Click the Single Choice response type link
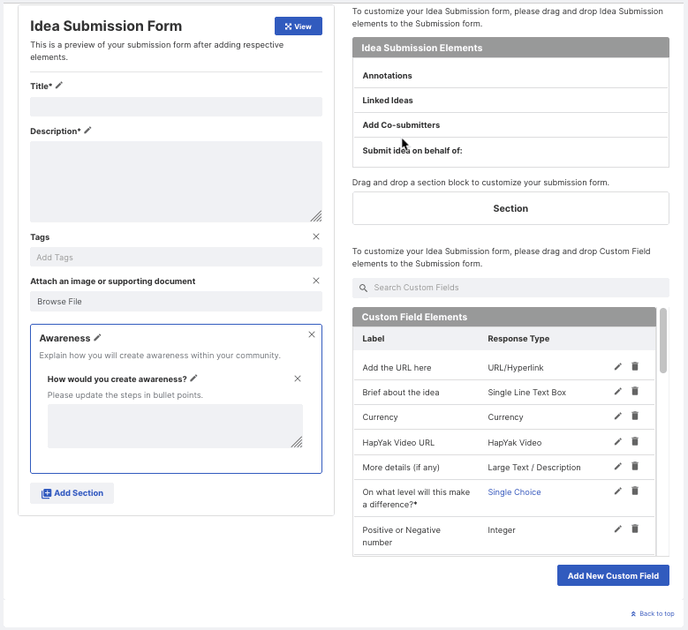This screenshot has width=688, height=630. 514,492
